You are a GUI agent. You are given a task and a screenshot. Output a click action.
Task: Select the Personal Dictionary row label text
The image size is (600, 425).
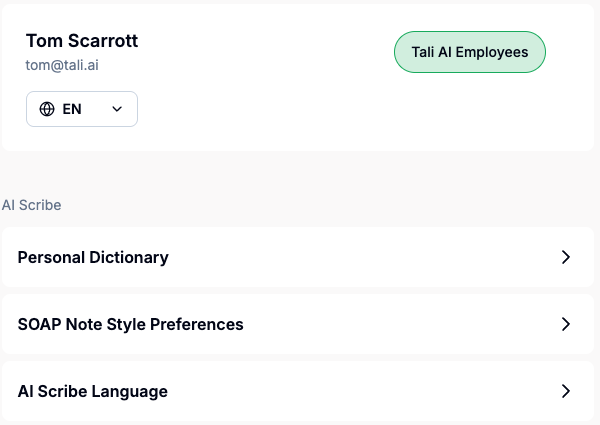pos(93,257)
